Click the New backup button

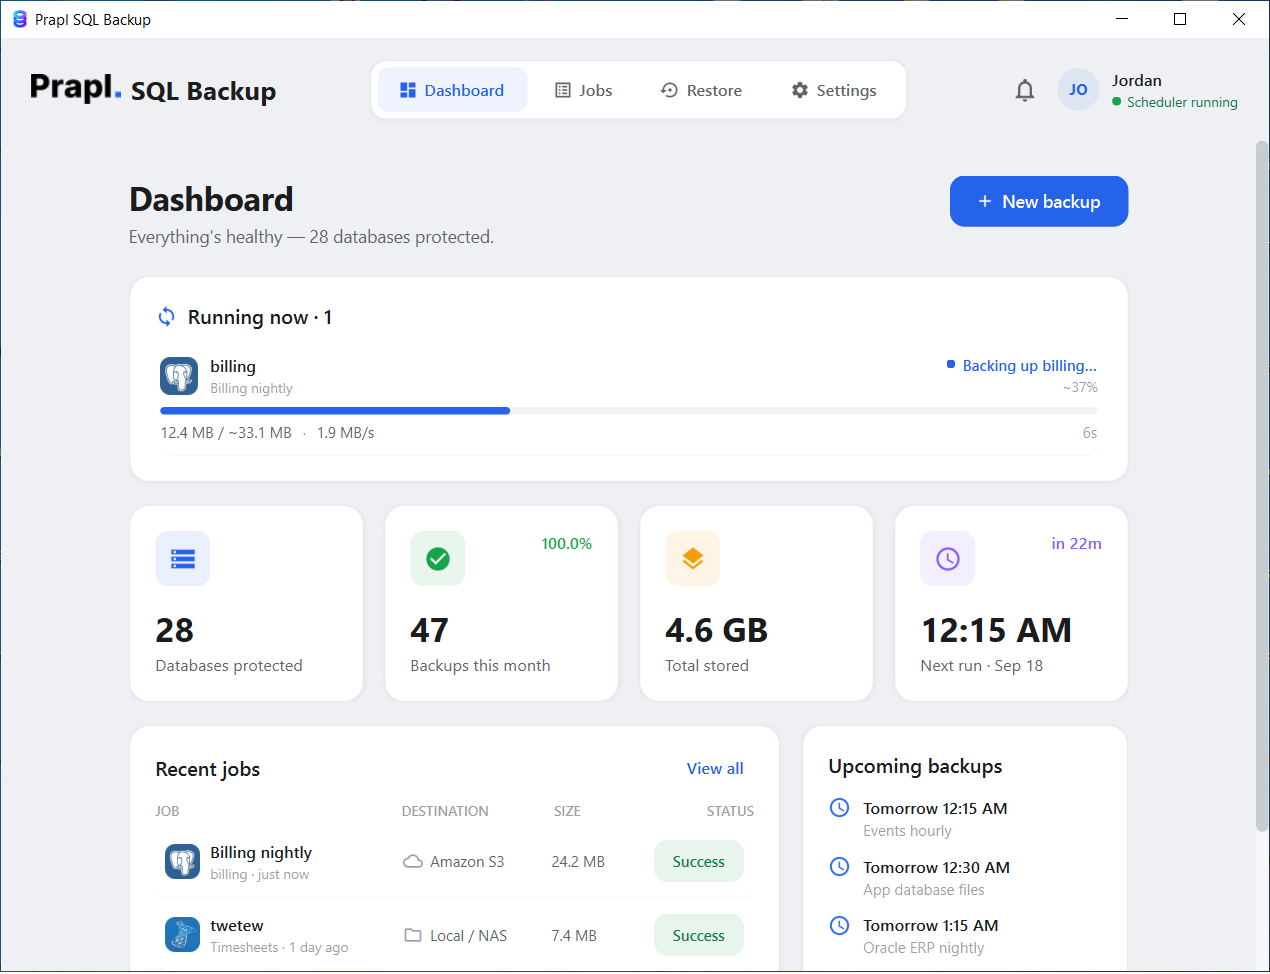[1039, 201]
